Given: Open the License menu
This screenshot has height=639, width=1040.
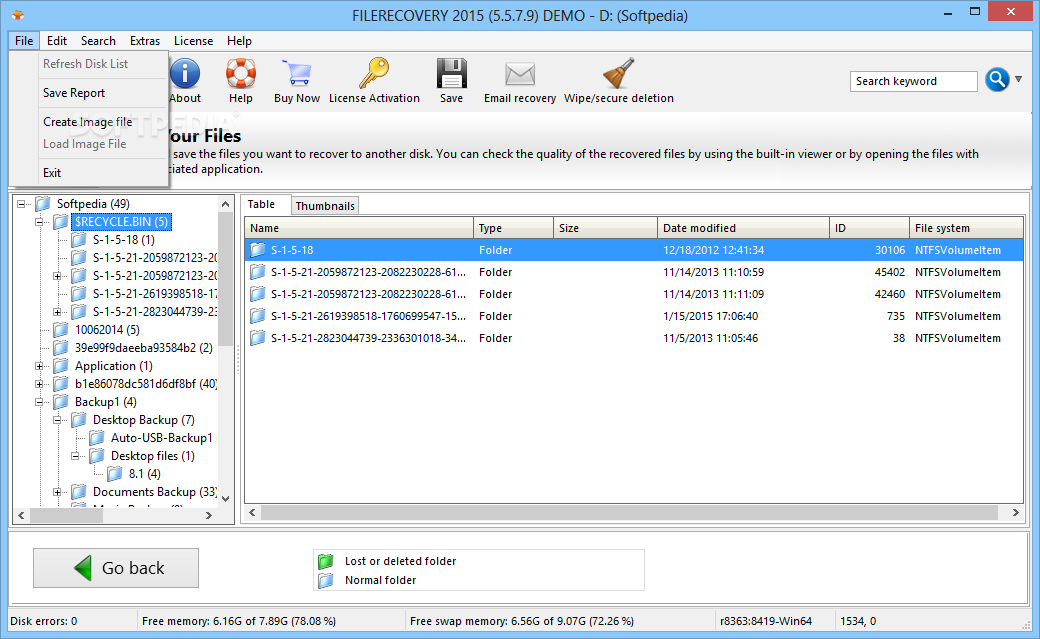Looking at the screenshot, I should coord(194,40).
